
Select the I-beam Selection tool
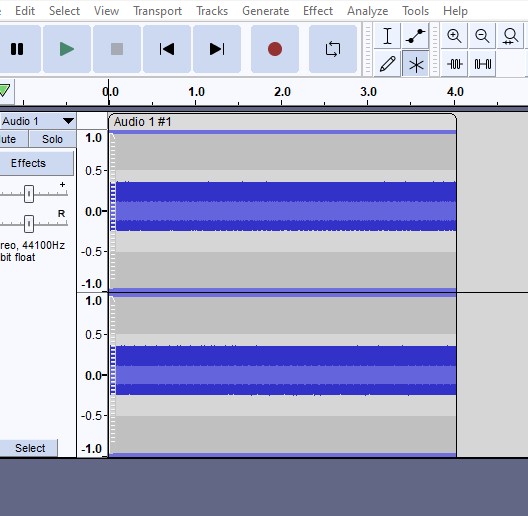click(387, 36)
